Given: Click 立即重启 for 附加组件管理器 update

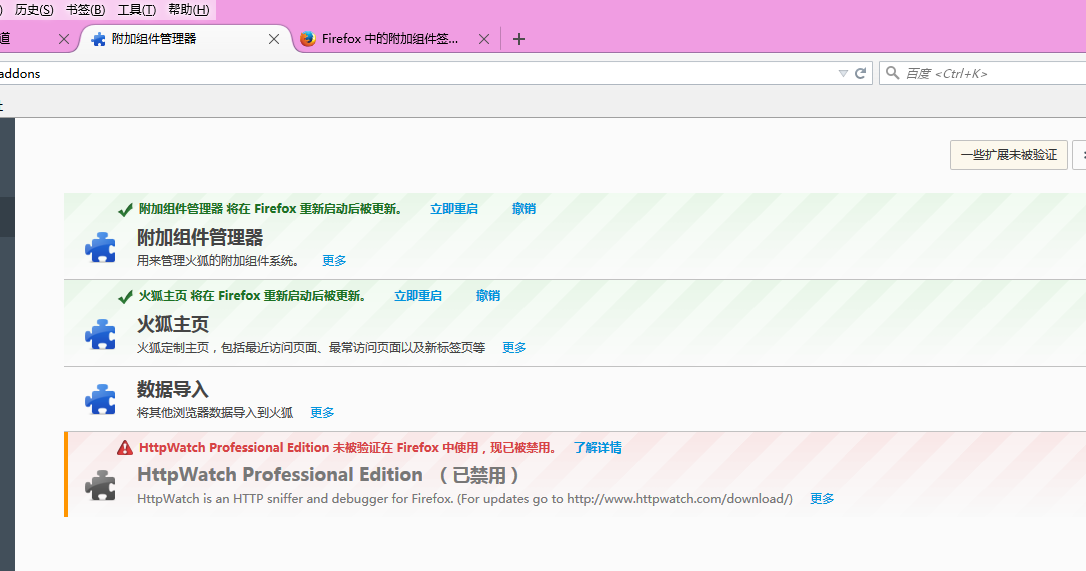Looking at the screenshot, I should tap(454, 209).
